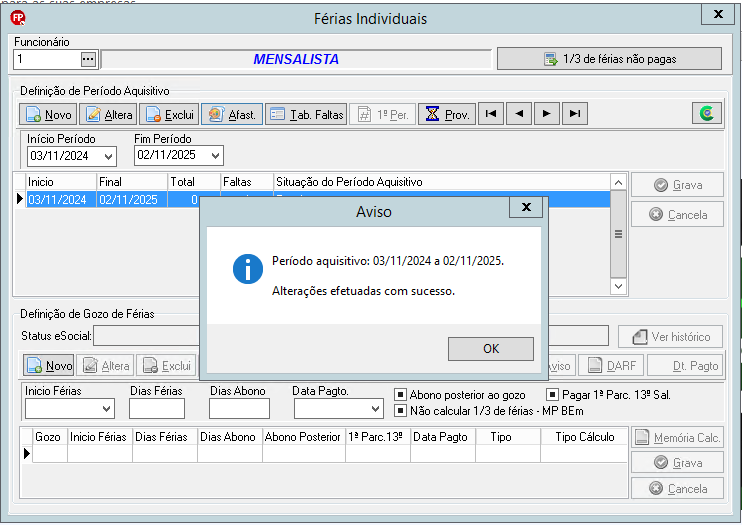Viewport: 742px width, 525px height.
Task: Click Novo in Período Aquisitivo toolbar
Action: click(48, 114)
